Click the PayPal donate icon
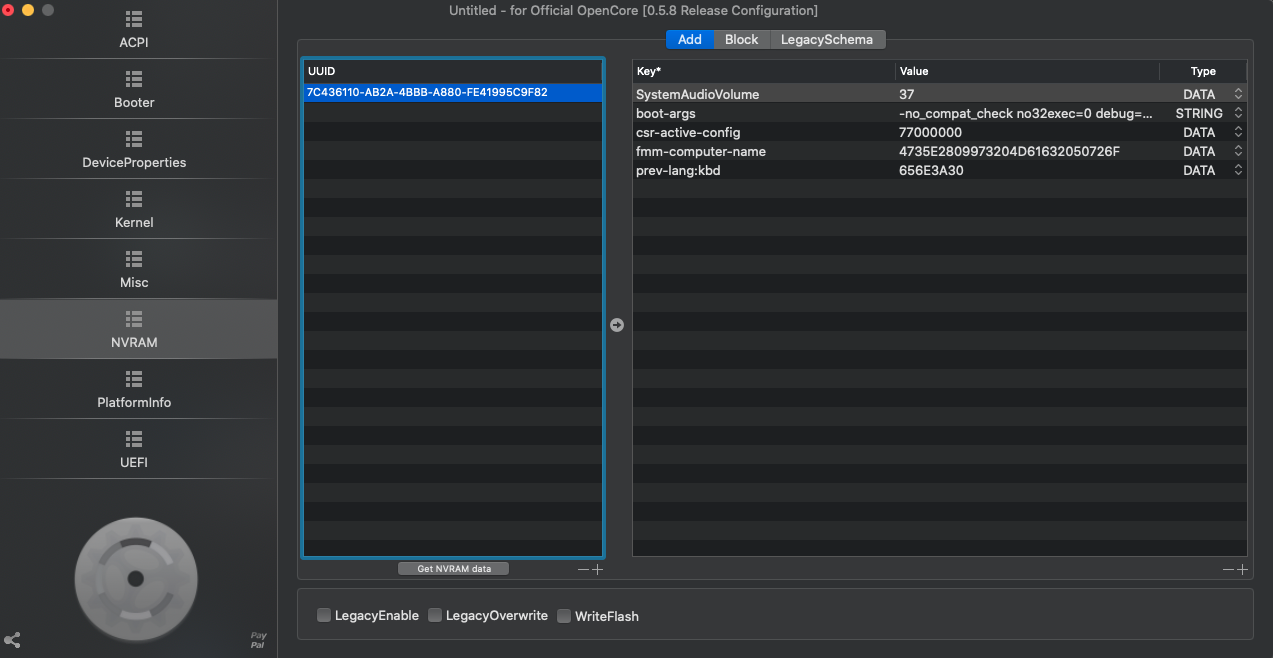Viewport: 1273px width, 658px height. (258, 640)
